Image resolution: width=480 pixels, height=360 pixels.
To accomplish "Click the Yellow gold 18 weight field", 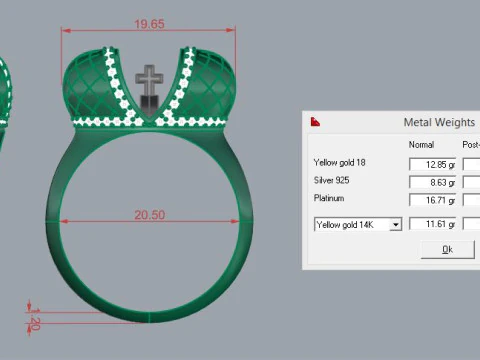I will pos(432,164).
